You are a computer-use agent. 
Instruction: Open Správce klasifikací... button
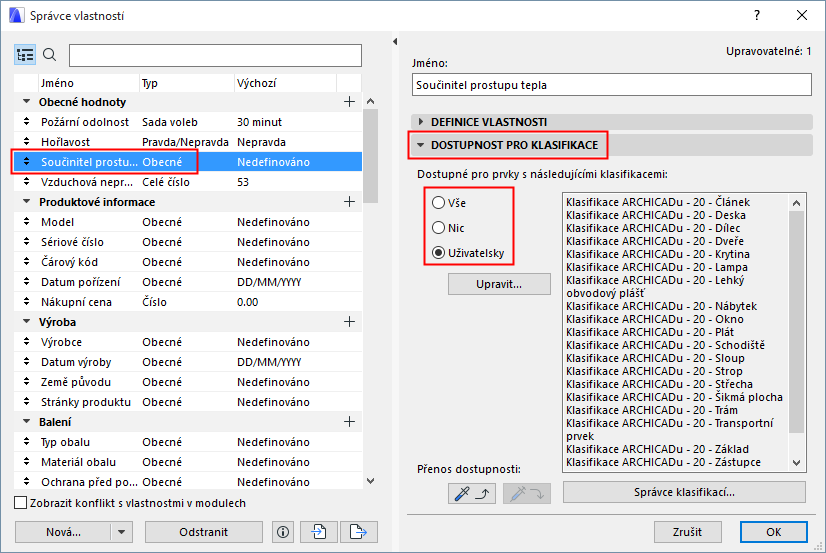click(x=684, y=492)
